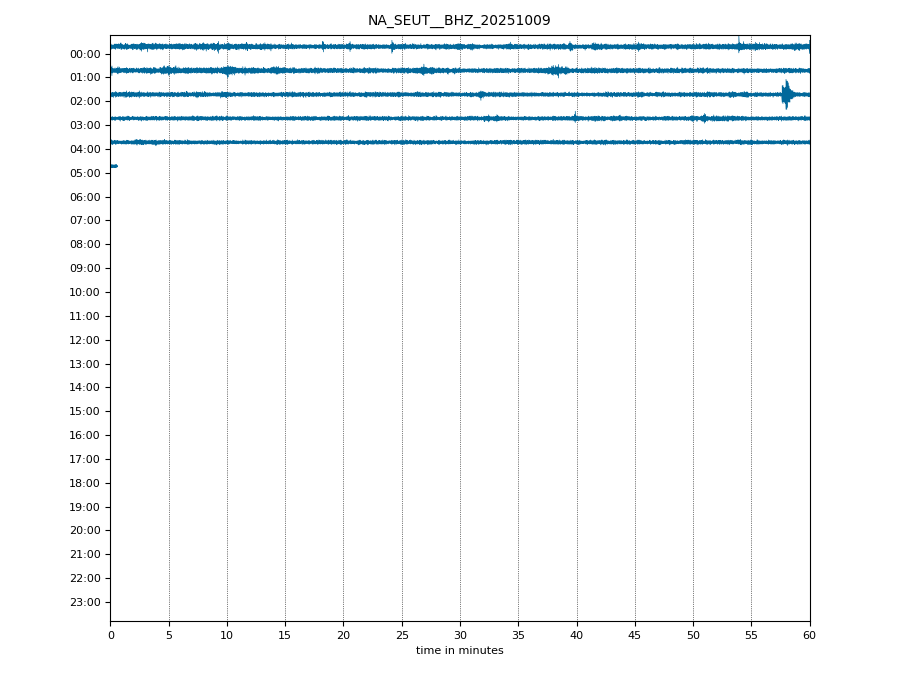The height and width of the screenshot is (690, 919).
Task: Click the "time in minutes" axis label
Action: [x=459, y=651]
